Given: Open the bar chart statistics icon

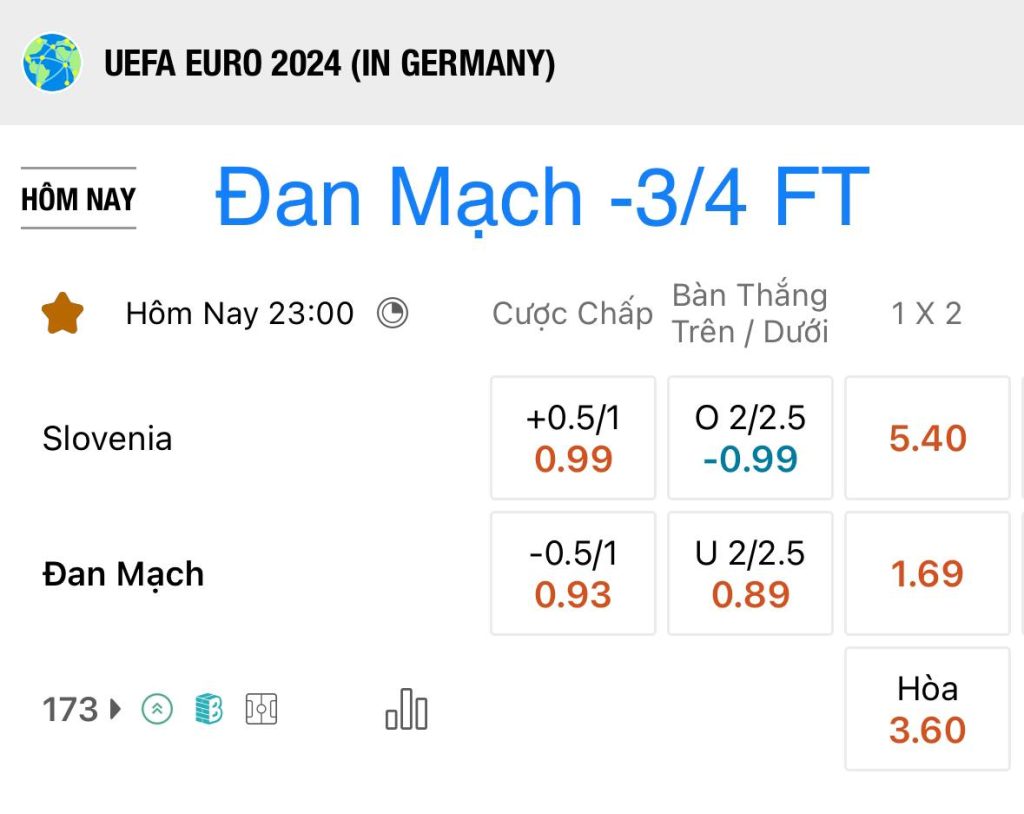Looking at the screenshot, I should coord(406,709).
